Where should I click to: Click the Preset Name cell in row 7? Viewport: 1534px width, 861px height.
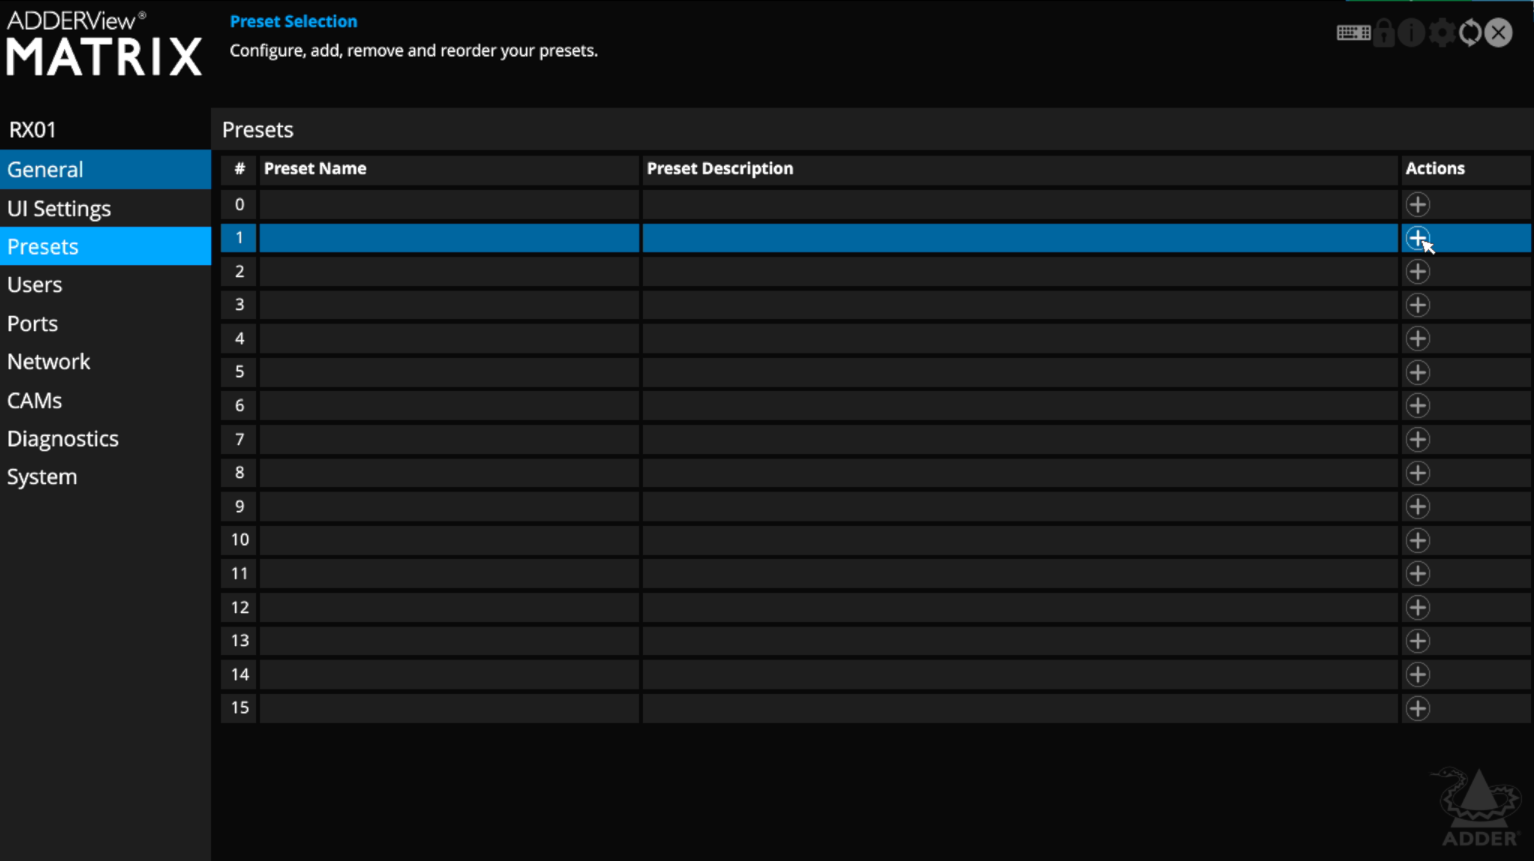449,439
